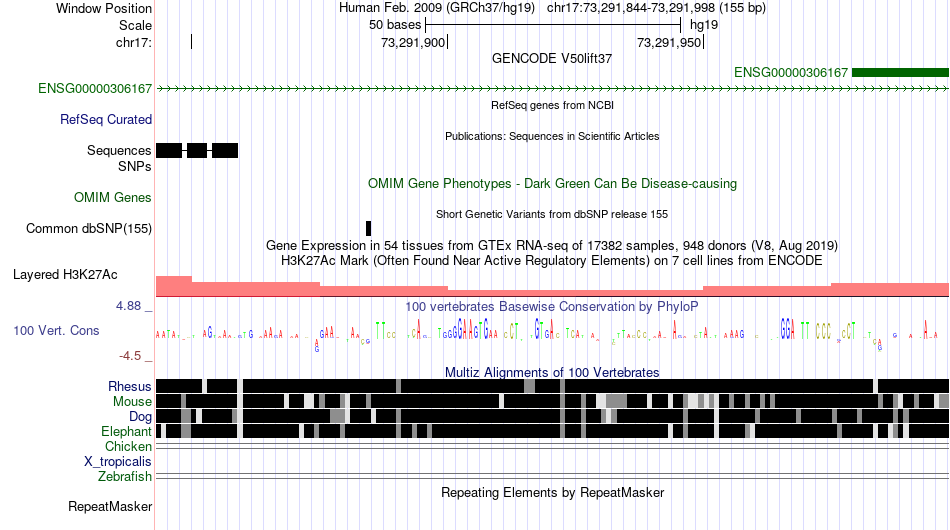The image size is (950, 530).
Task: Click 100 vertebrates Basewise Conservation title
Action: tap(552, 306)
